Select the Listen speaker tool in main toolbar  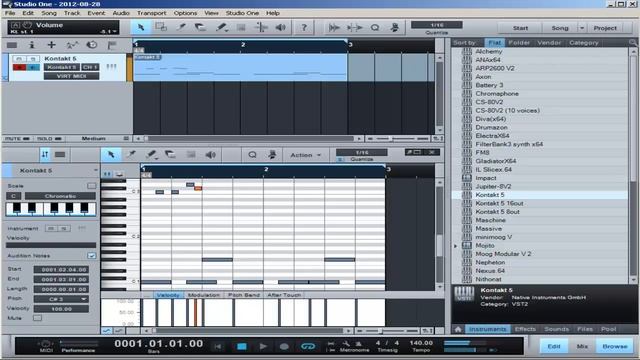click(x=281, y=27)
